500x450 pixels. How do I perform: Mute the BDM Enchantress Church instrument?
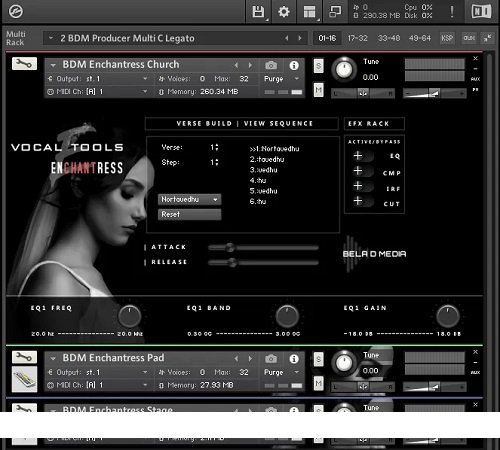click(319, 89)
